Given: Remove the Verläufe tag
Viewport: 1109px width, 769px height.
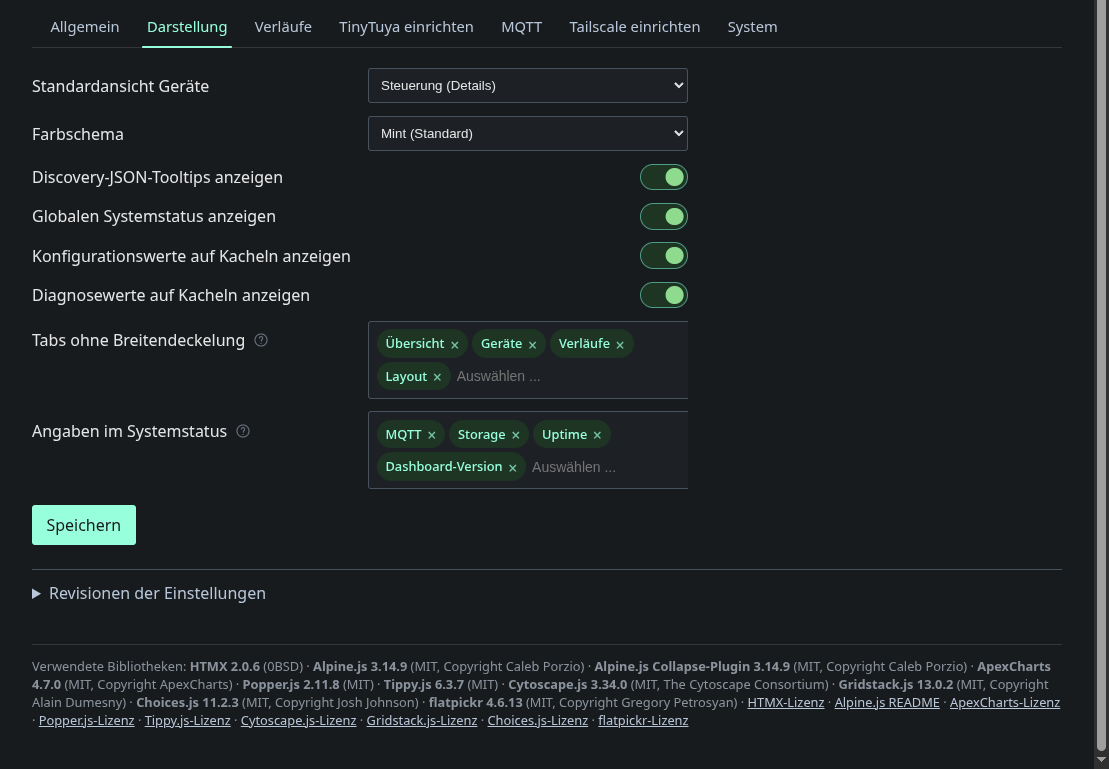Looking at the screenshot, I should [620, 345].
